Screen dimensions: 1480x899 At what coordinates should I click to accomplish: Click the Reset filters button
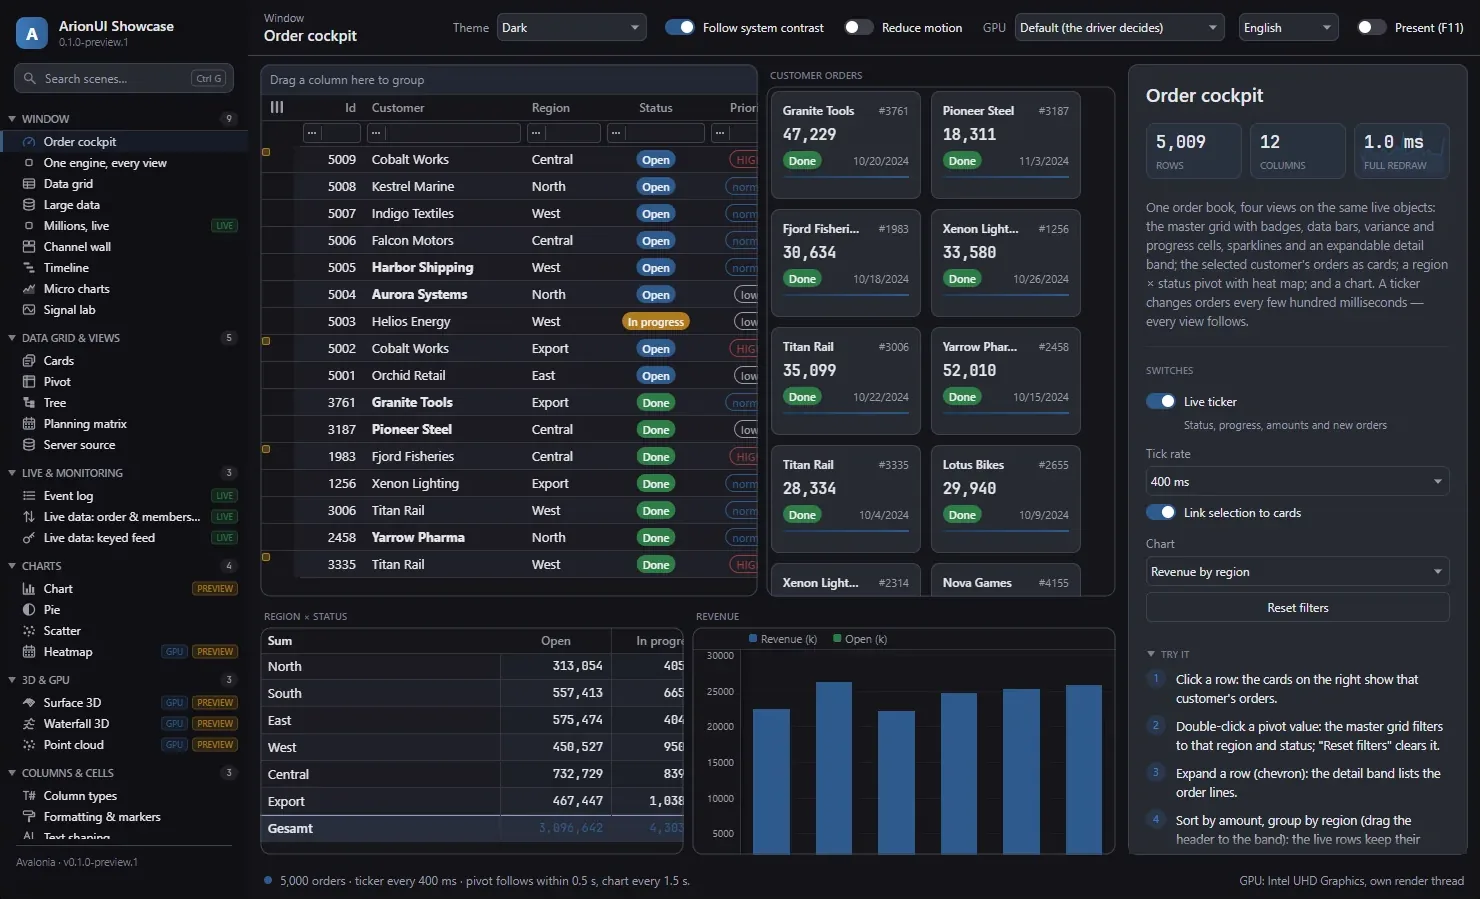pyautogui.click(x=1298, y=607)
